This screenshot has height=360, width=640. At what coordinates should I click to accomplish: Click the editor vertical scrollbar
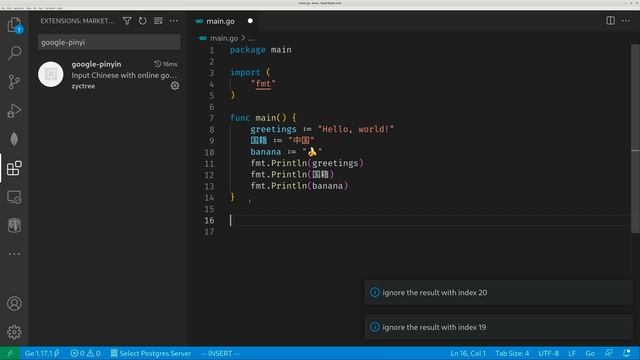(636, 139)
